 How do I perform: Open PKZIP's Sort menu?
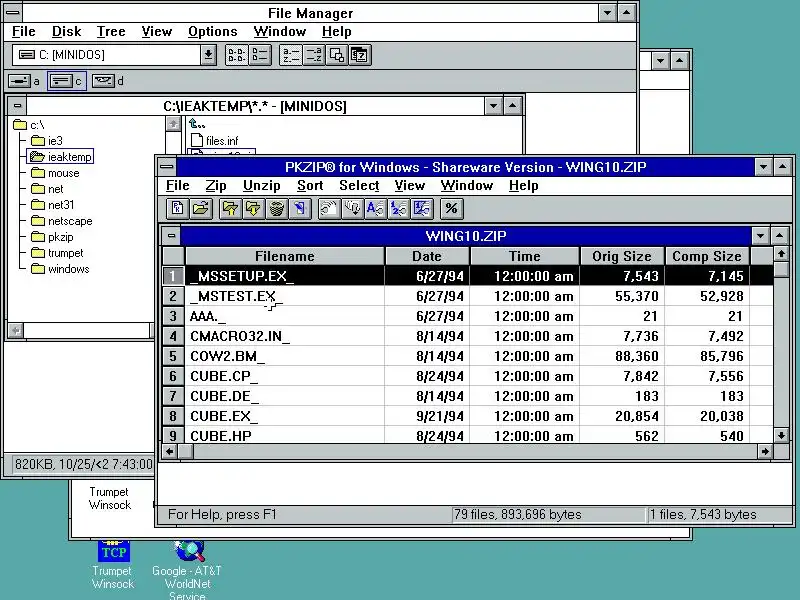pyautogui.click(x=310, y=186)
